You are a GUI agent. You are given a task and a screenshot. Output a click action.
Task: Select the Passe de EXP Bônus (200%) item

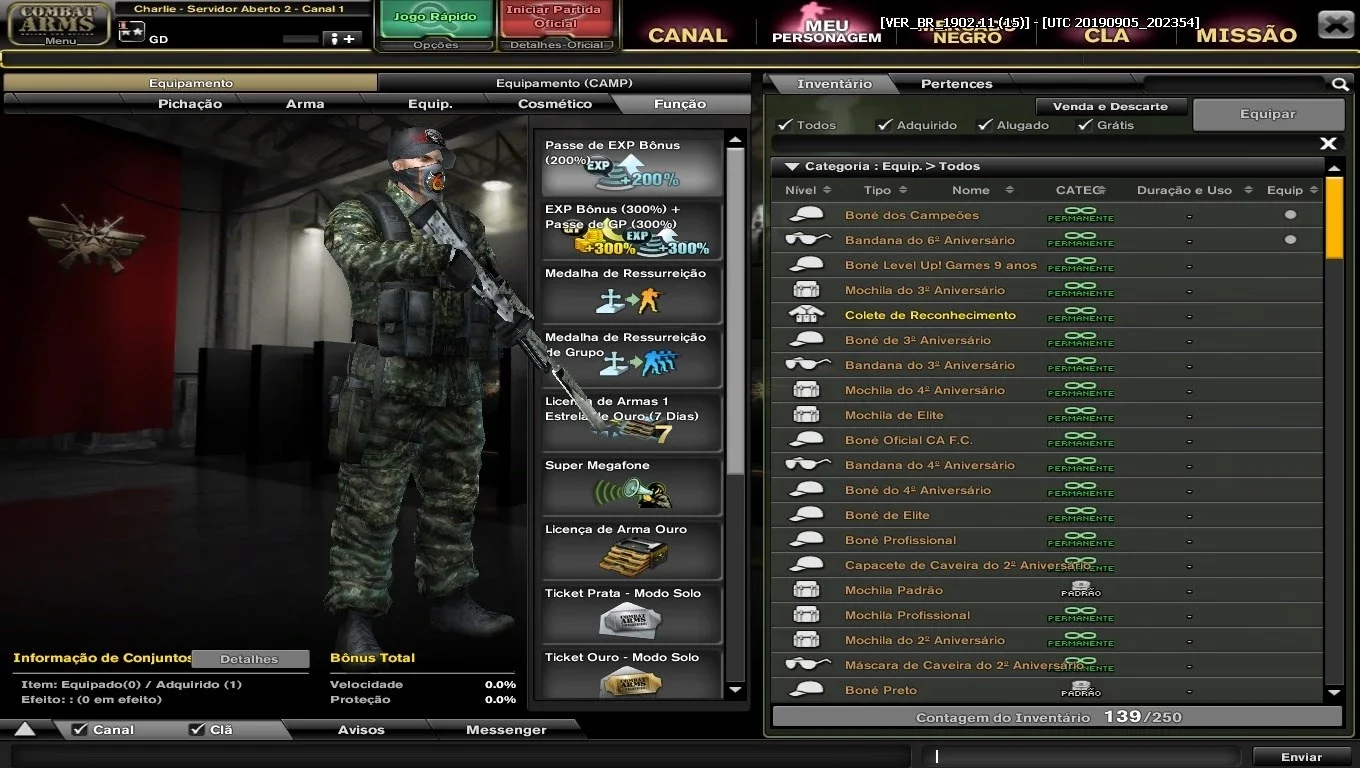[632, 166]
